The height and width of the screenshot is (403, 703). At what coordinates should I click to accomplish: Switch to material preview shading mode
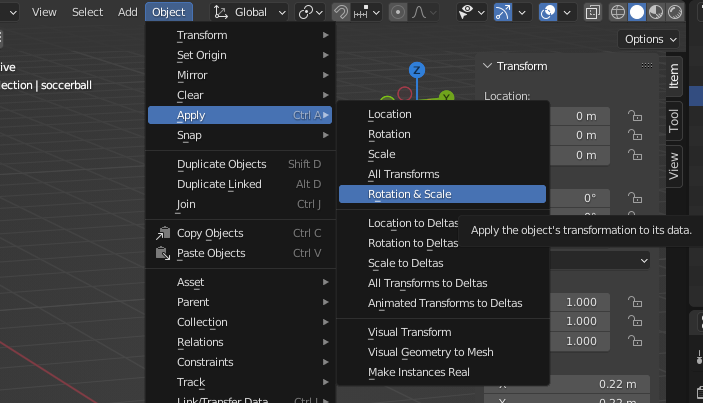(656, 12)
